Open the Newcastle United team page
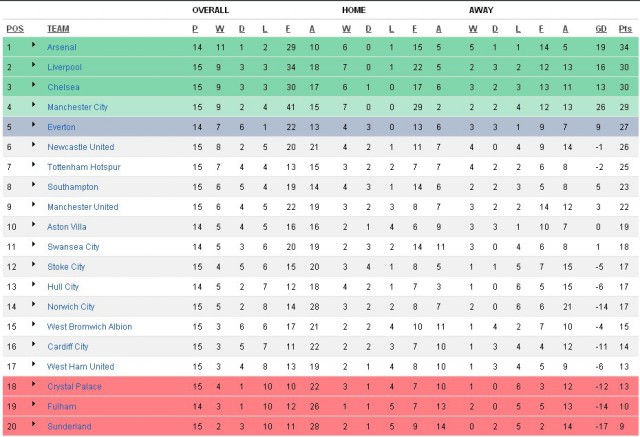640x437 pixels. (82, 147)
